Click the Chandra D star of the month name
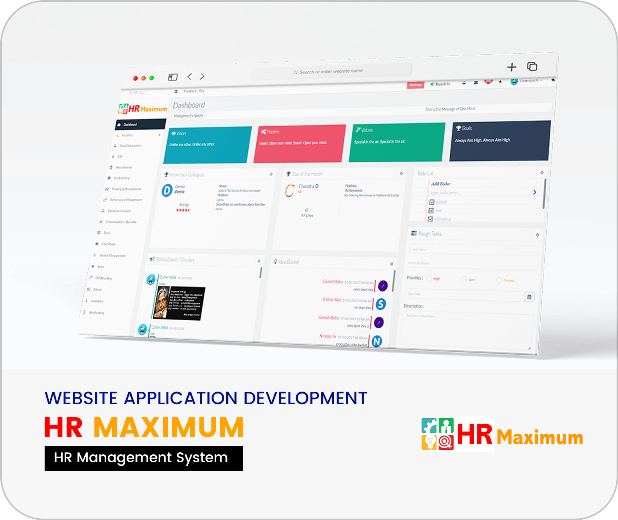The width and height of the screenshot is (618, 520). [x=309, y=186]
